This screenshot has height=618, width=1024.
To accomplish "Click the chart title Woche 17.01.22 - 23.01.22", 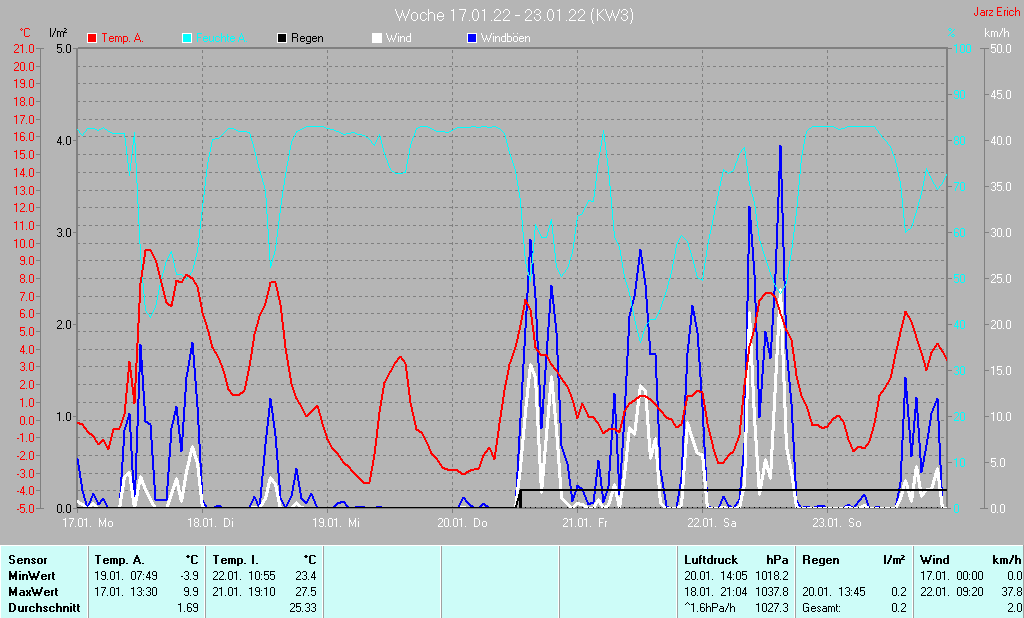I will (513, 15).
